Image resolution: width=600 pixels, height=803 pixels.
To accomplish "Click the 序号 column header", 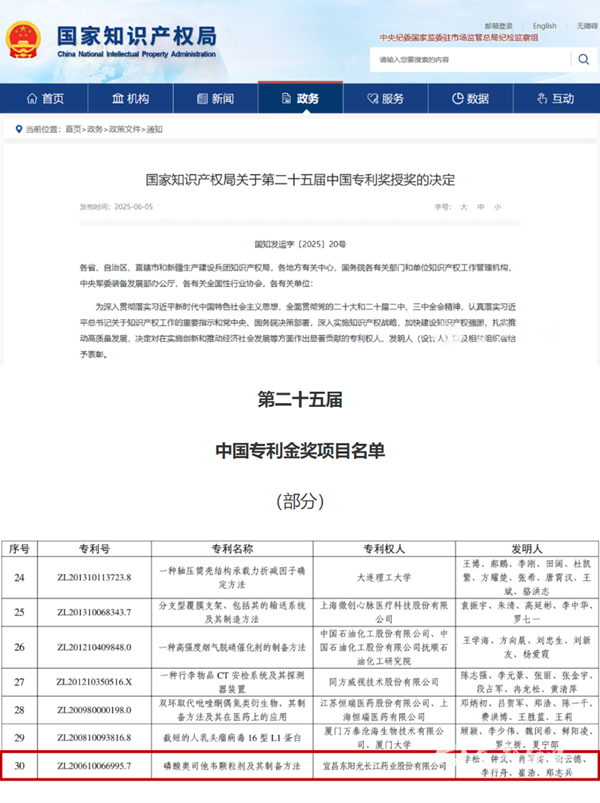I will [x=19, y=549].
